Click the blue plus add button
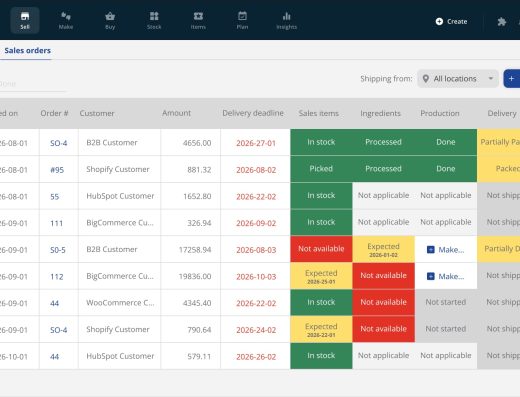Viewport: 520px width, 397px height. point(512,79)
